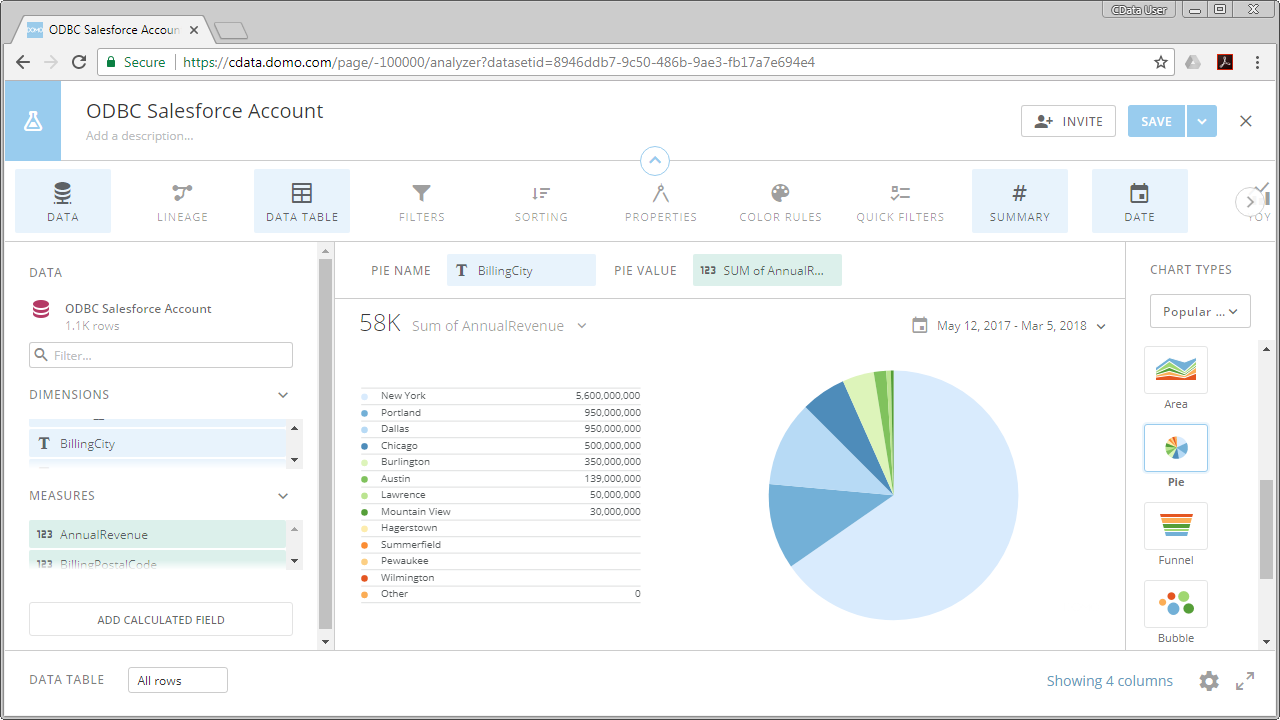This screenshot has height=720, width=1280.
Task: Switch to the Funnel chart type
Action: click(x=1175, y=526)
